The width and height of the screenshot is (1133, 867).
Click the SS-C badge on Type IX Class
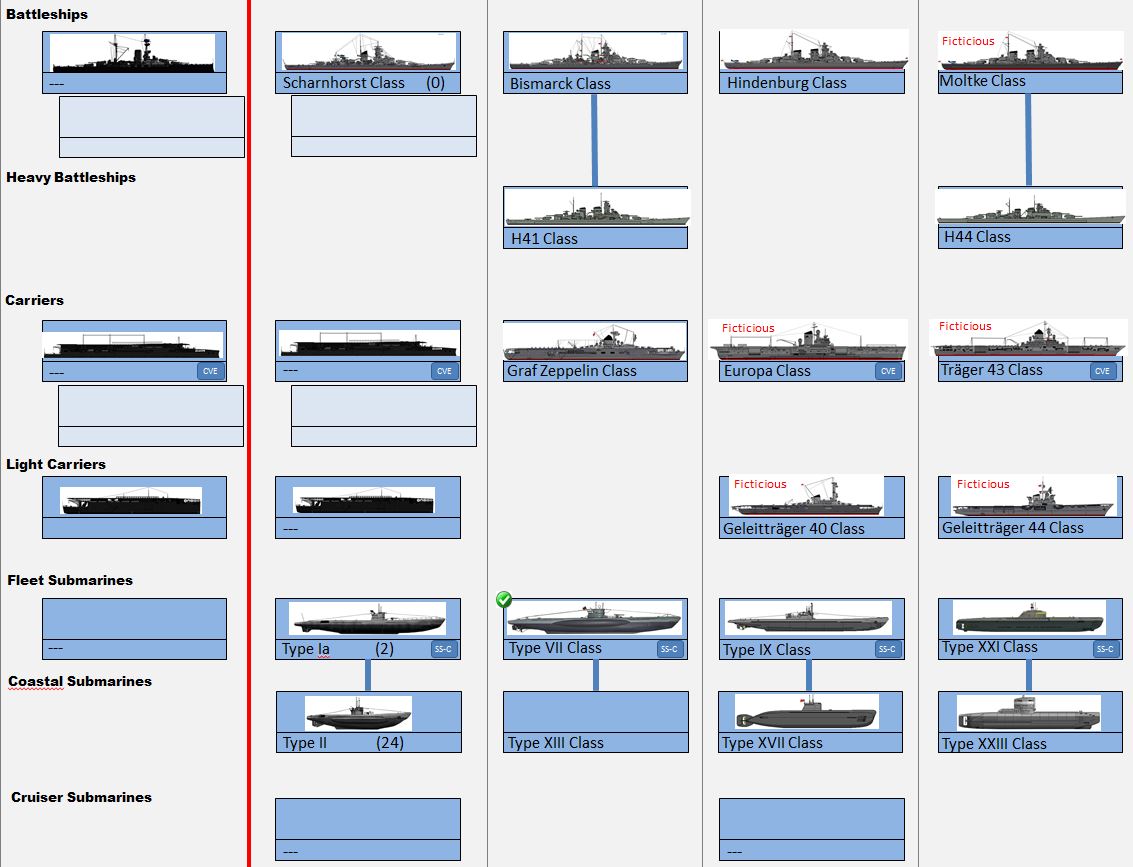pyautogui.click(x=887, y=649)
